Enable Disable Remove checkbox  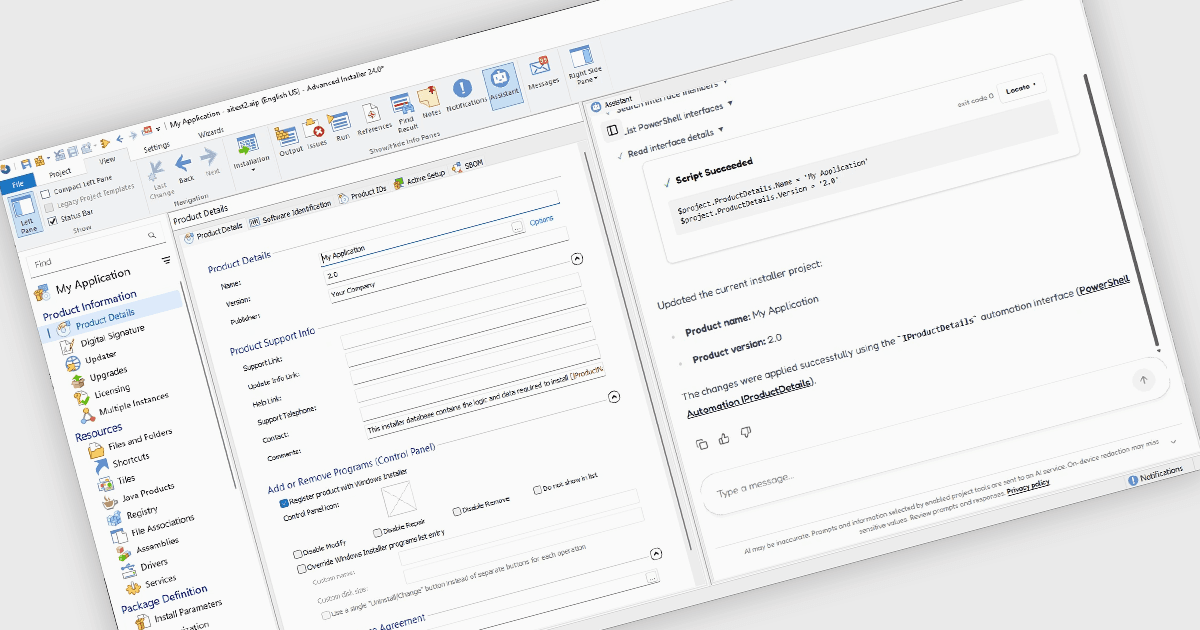click(456, 511)
